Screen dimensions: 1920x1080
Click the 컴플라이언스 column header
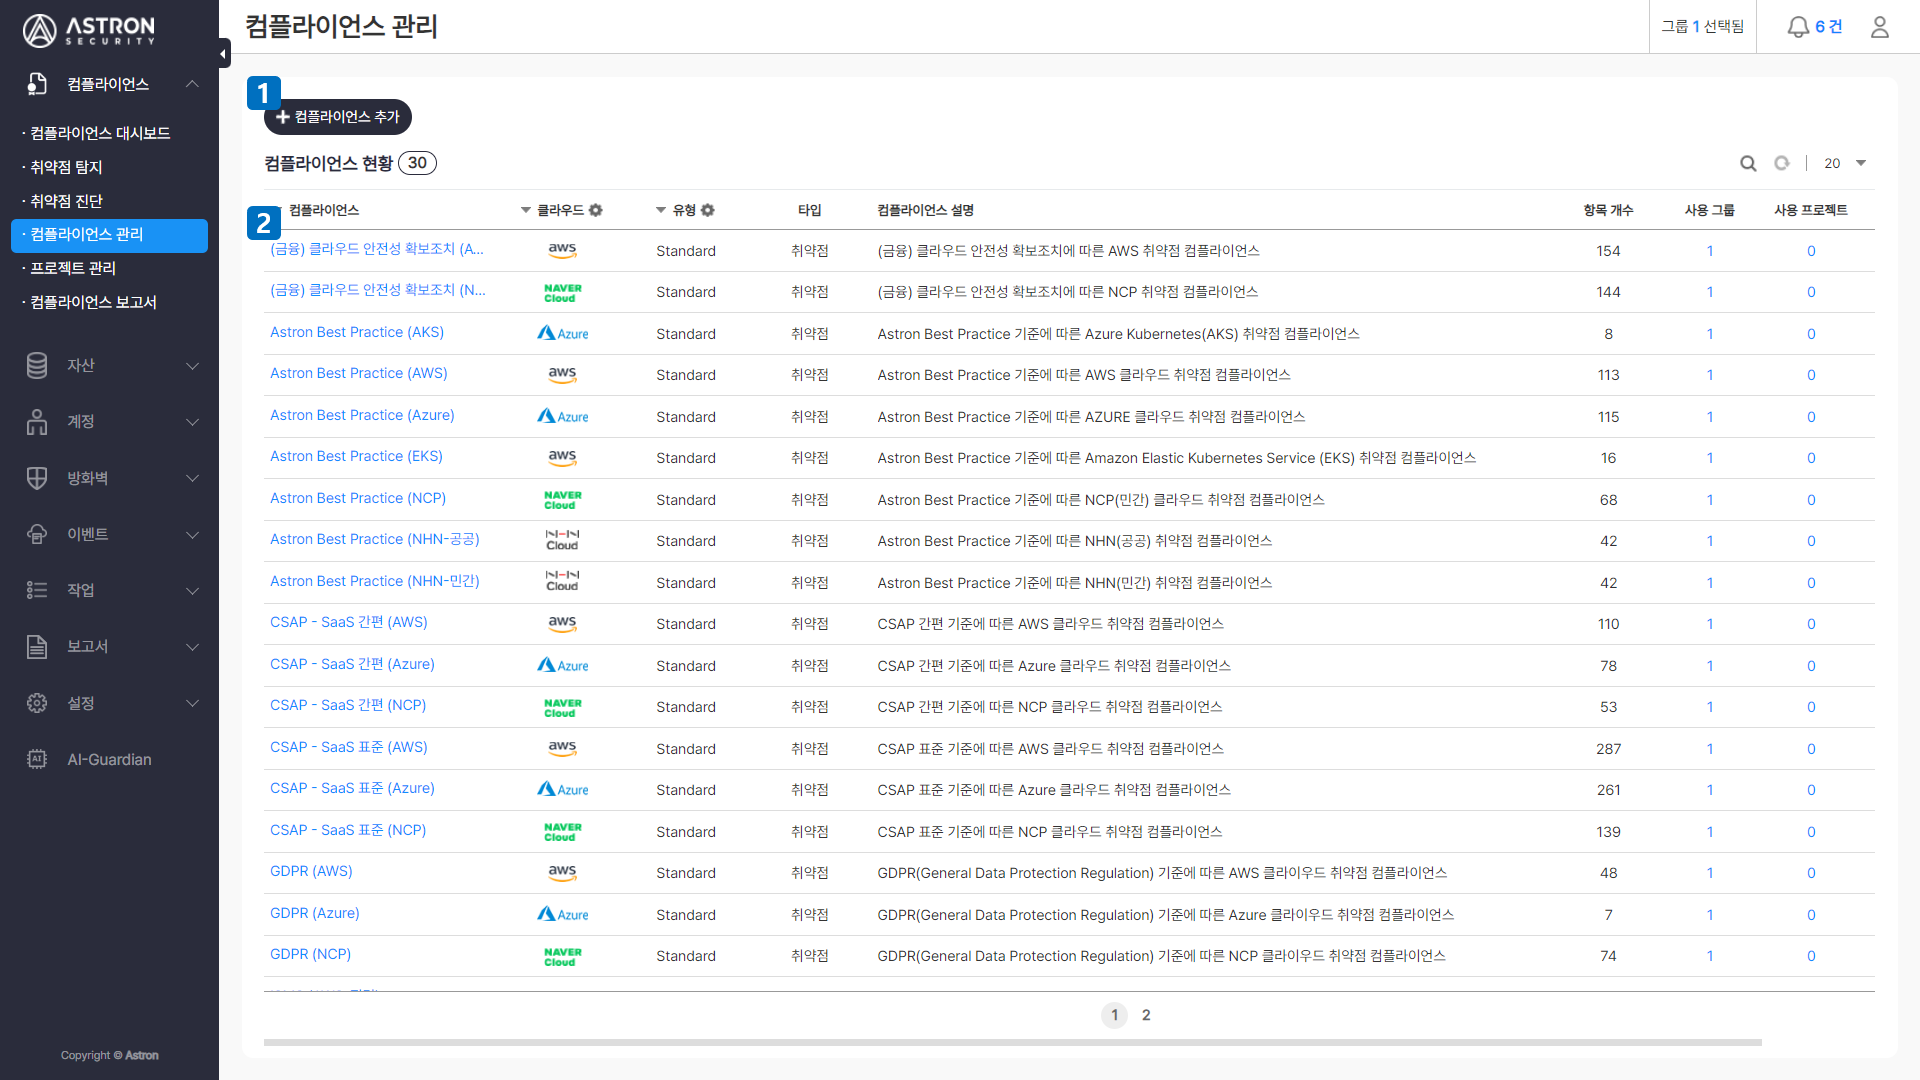click(x=324, y=210)
